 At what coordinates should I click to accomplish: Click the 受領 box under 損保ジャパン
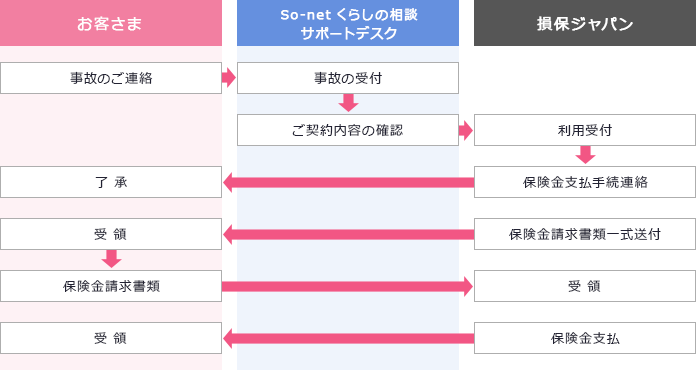[585, 286]
